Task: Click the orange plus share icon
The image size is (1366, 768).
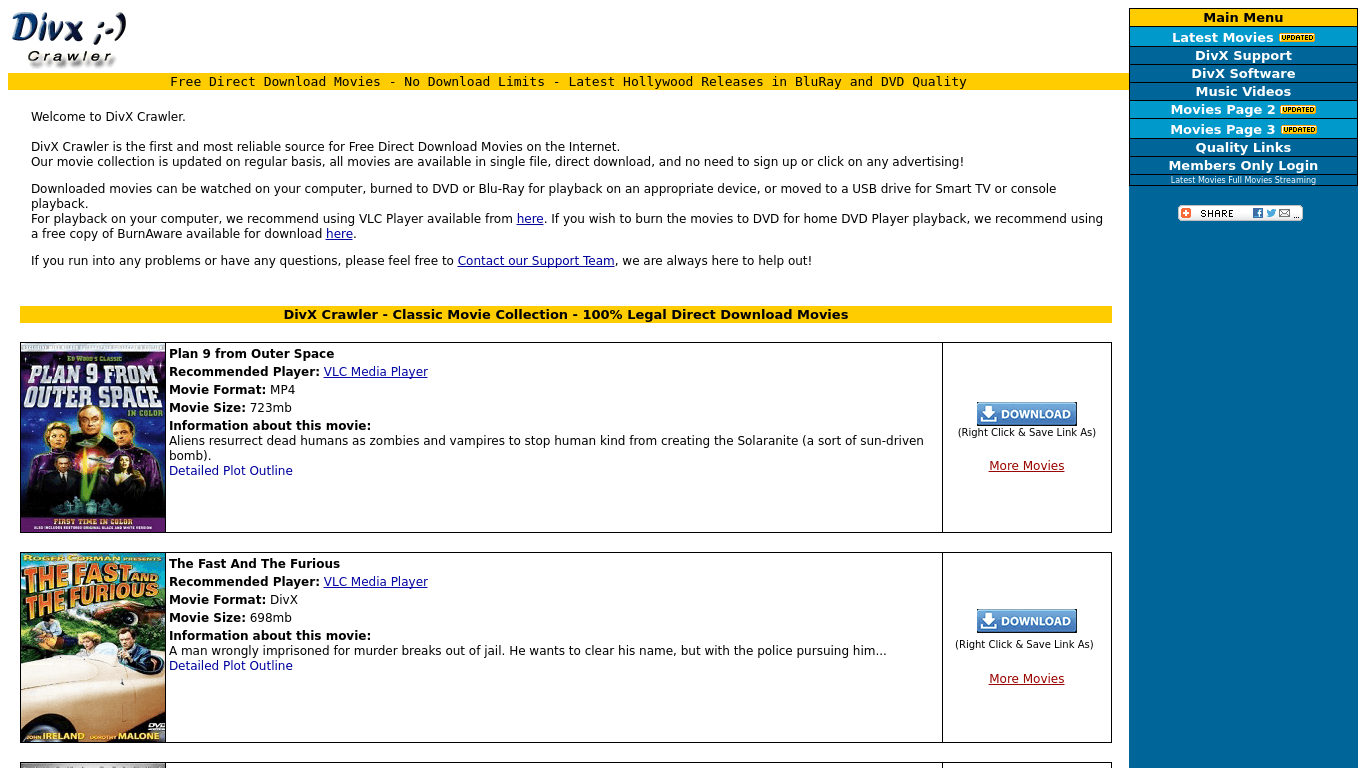Action: [x=1187, y=213]
